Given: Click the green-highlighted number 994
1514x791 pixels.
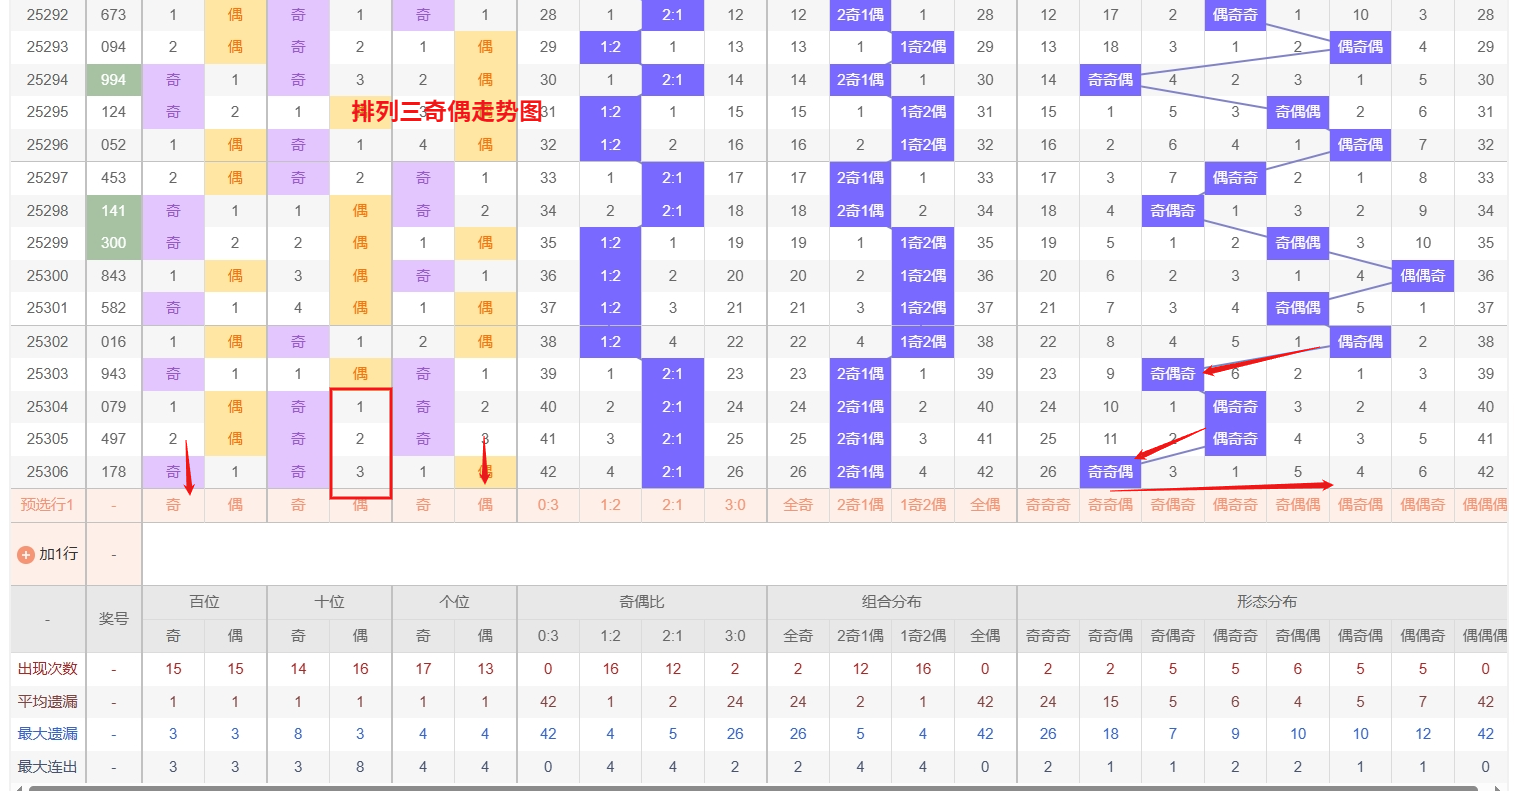Looking at the screenshot, I should [114, 80].
